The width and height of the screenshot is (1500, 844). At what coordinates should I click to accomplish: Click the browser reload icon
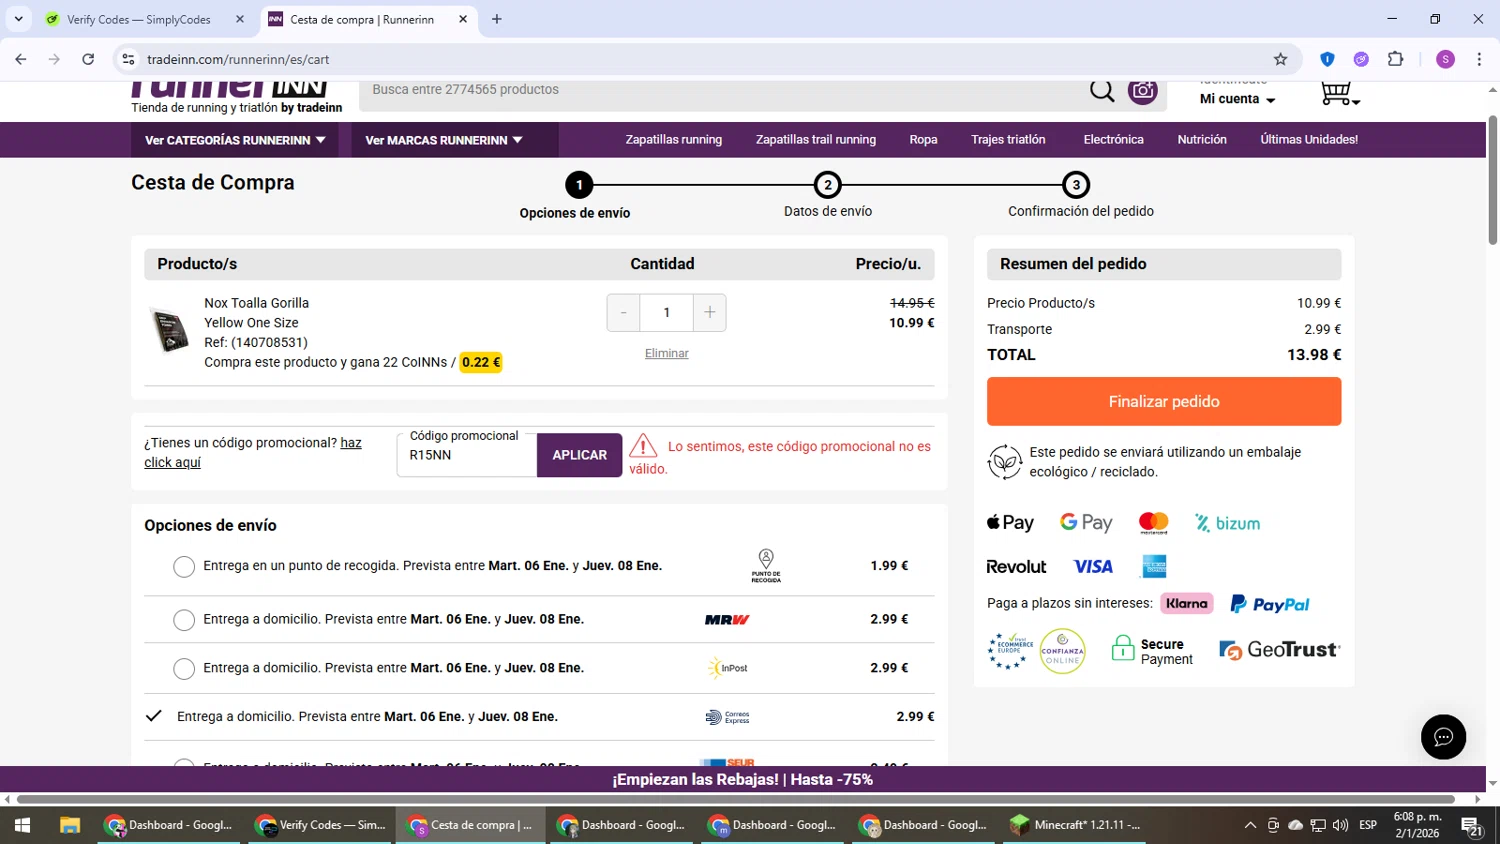pos(88,59)
